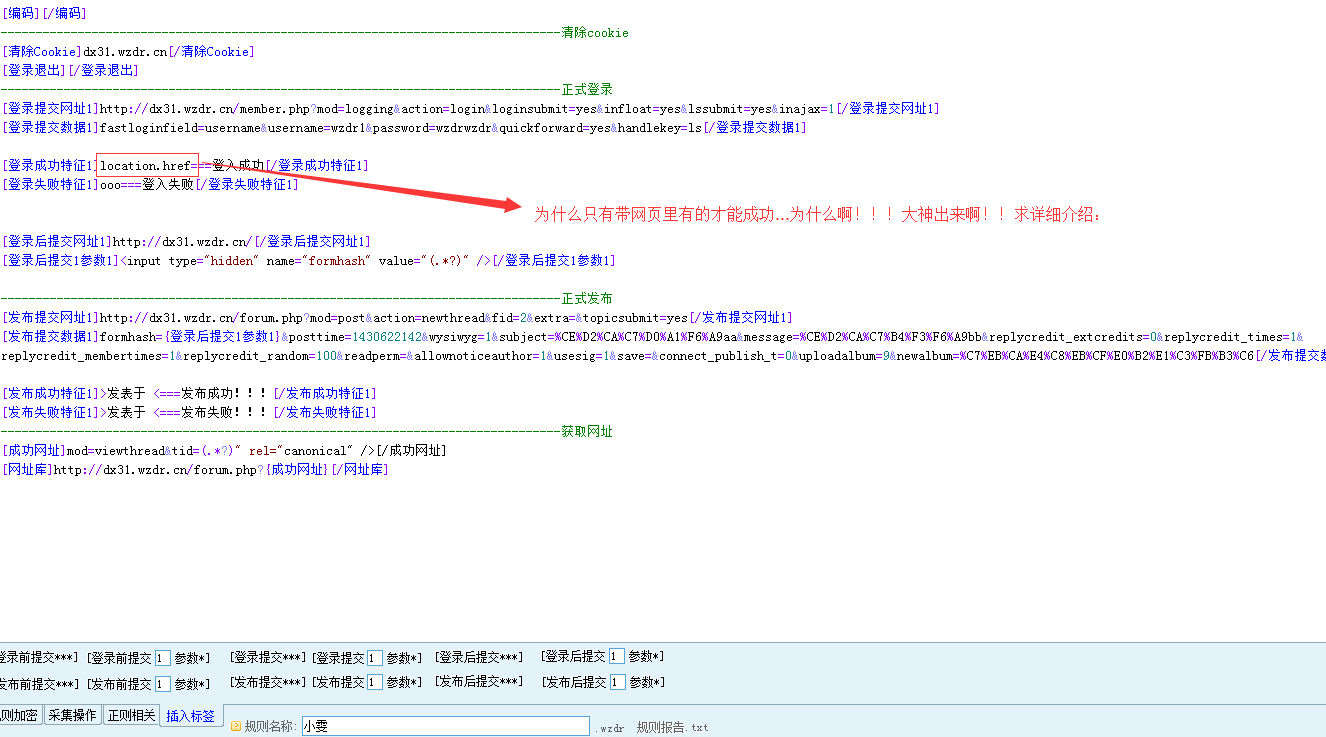The image size is (1326, 737).
Task: Click the number box in 登录前提交 参数
Action: [x=162, y=658]
